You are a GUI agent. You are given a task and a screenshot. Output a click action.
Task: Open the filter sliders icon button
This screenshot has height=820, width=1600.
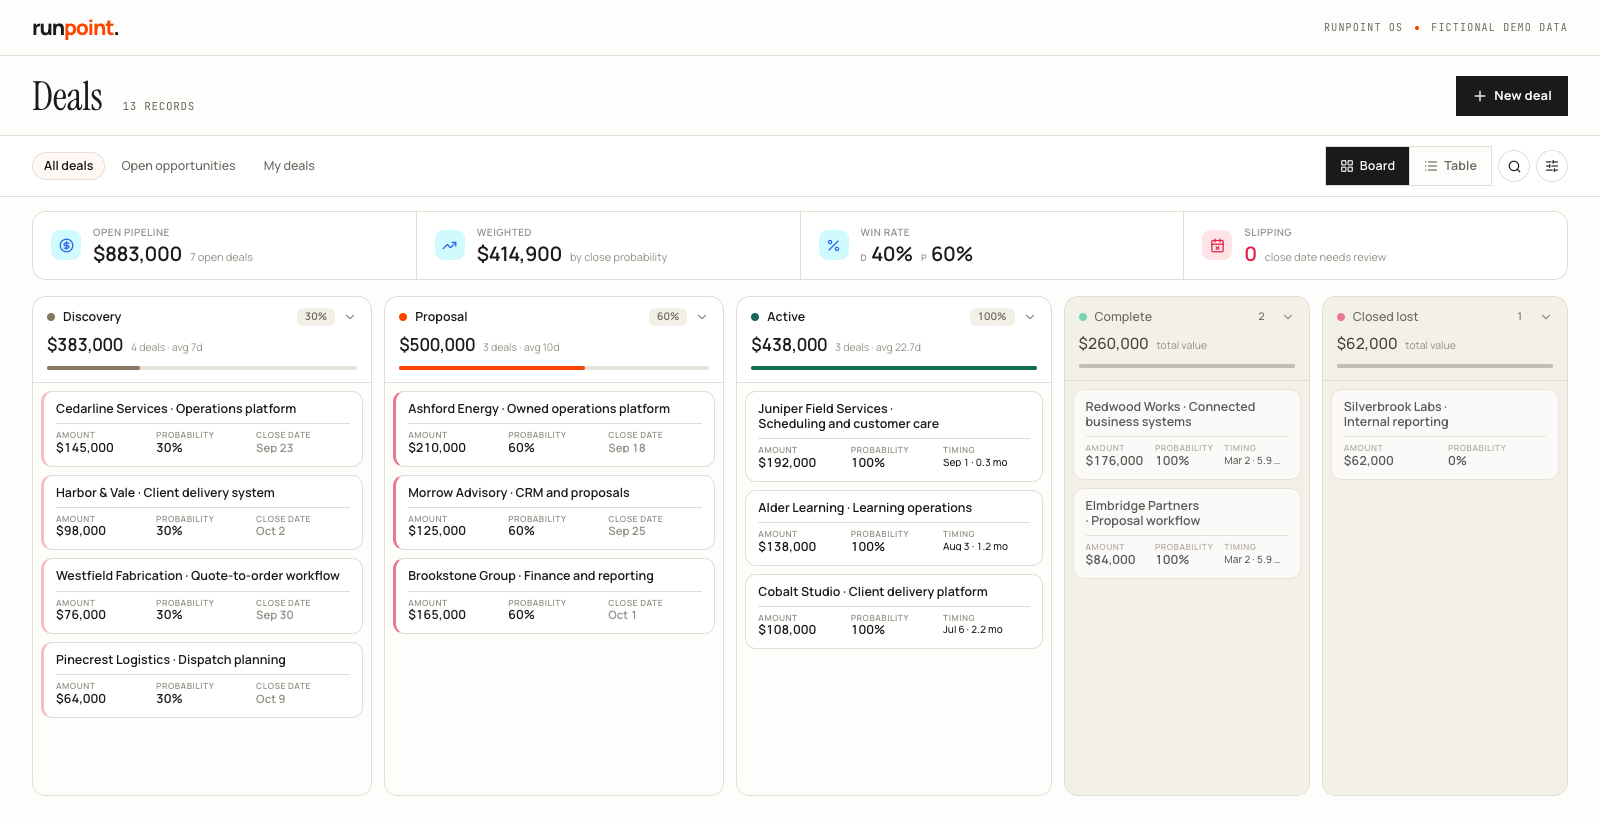[x=1552, y=166]
